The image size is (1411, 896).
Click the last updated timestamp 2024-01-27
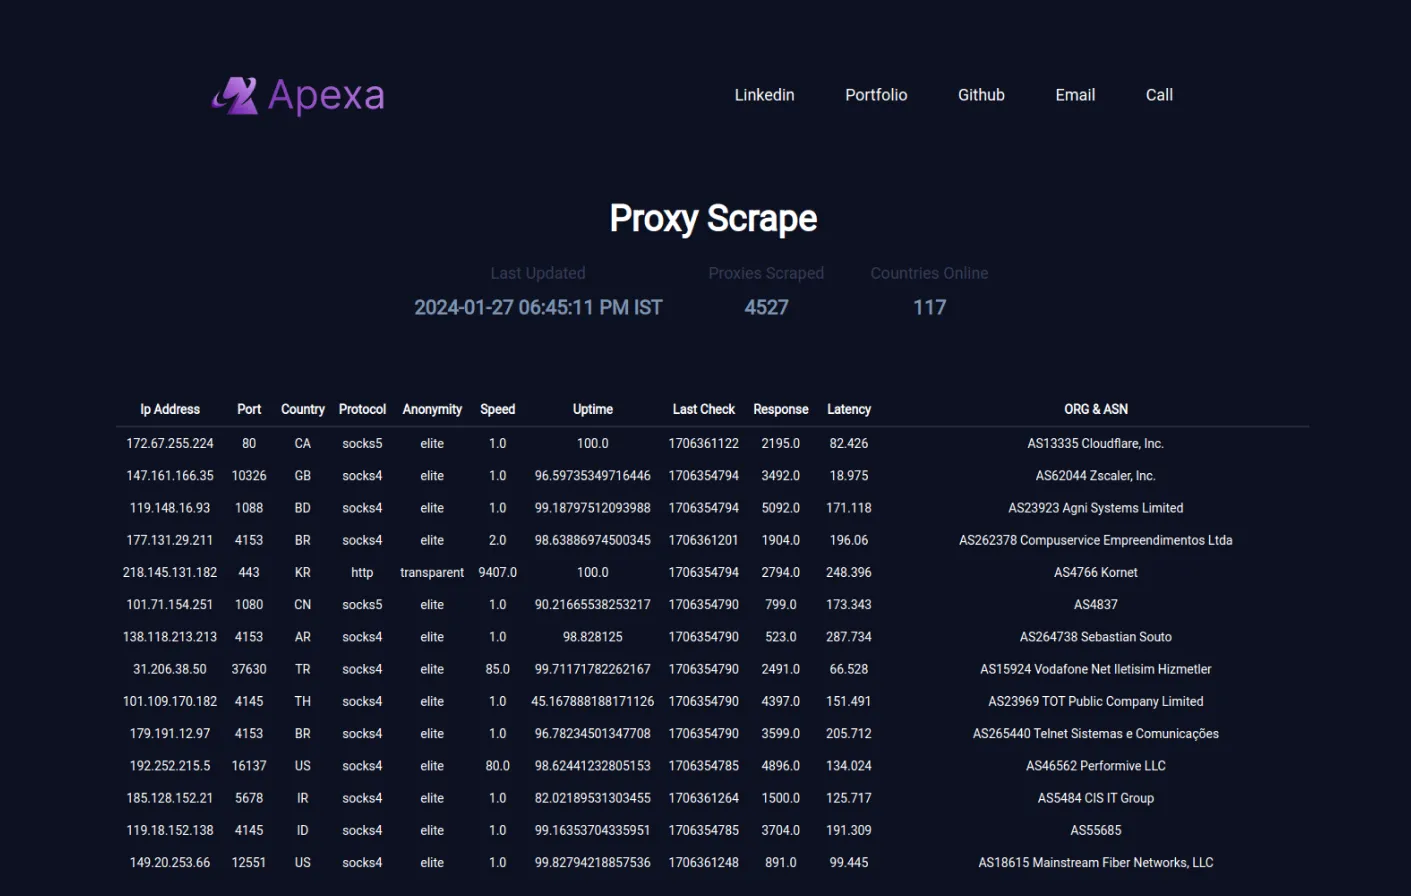[538, 308]
